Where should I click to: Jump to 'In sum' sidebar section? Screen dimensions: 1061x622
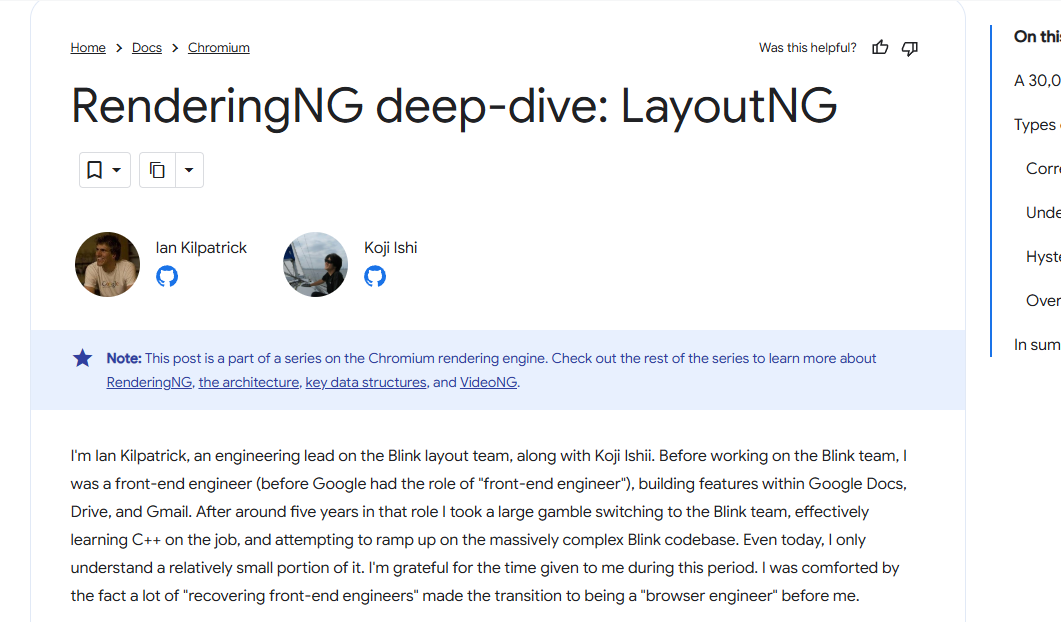[1037, 345]
